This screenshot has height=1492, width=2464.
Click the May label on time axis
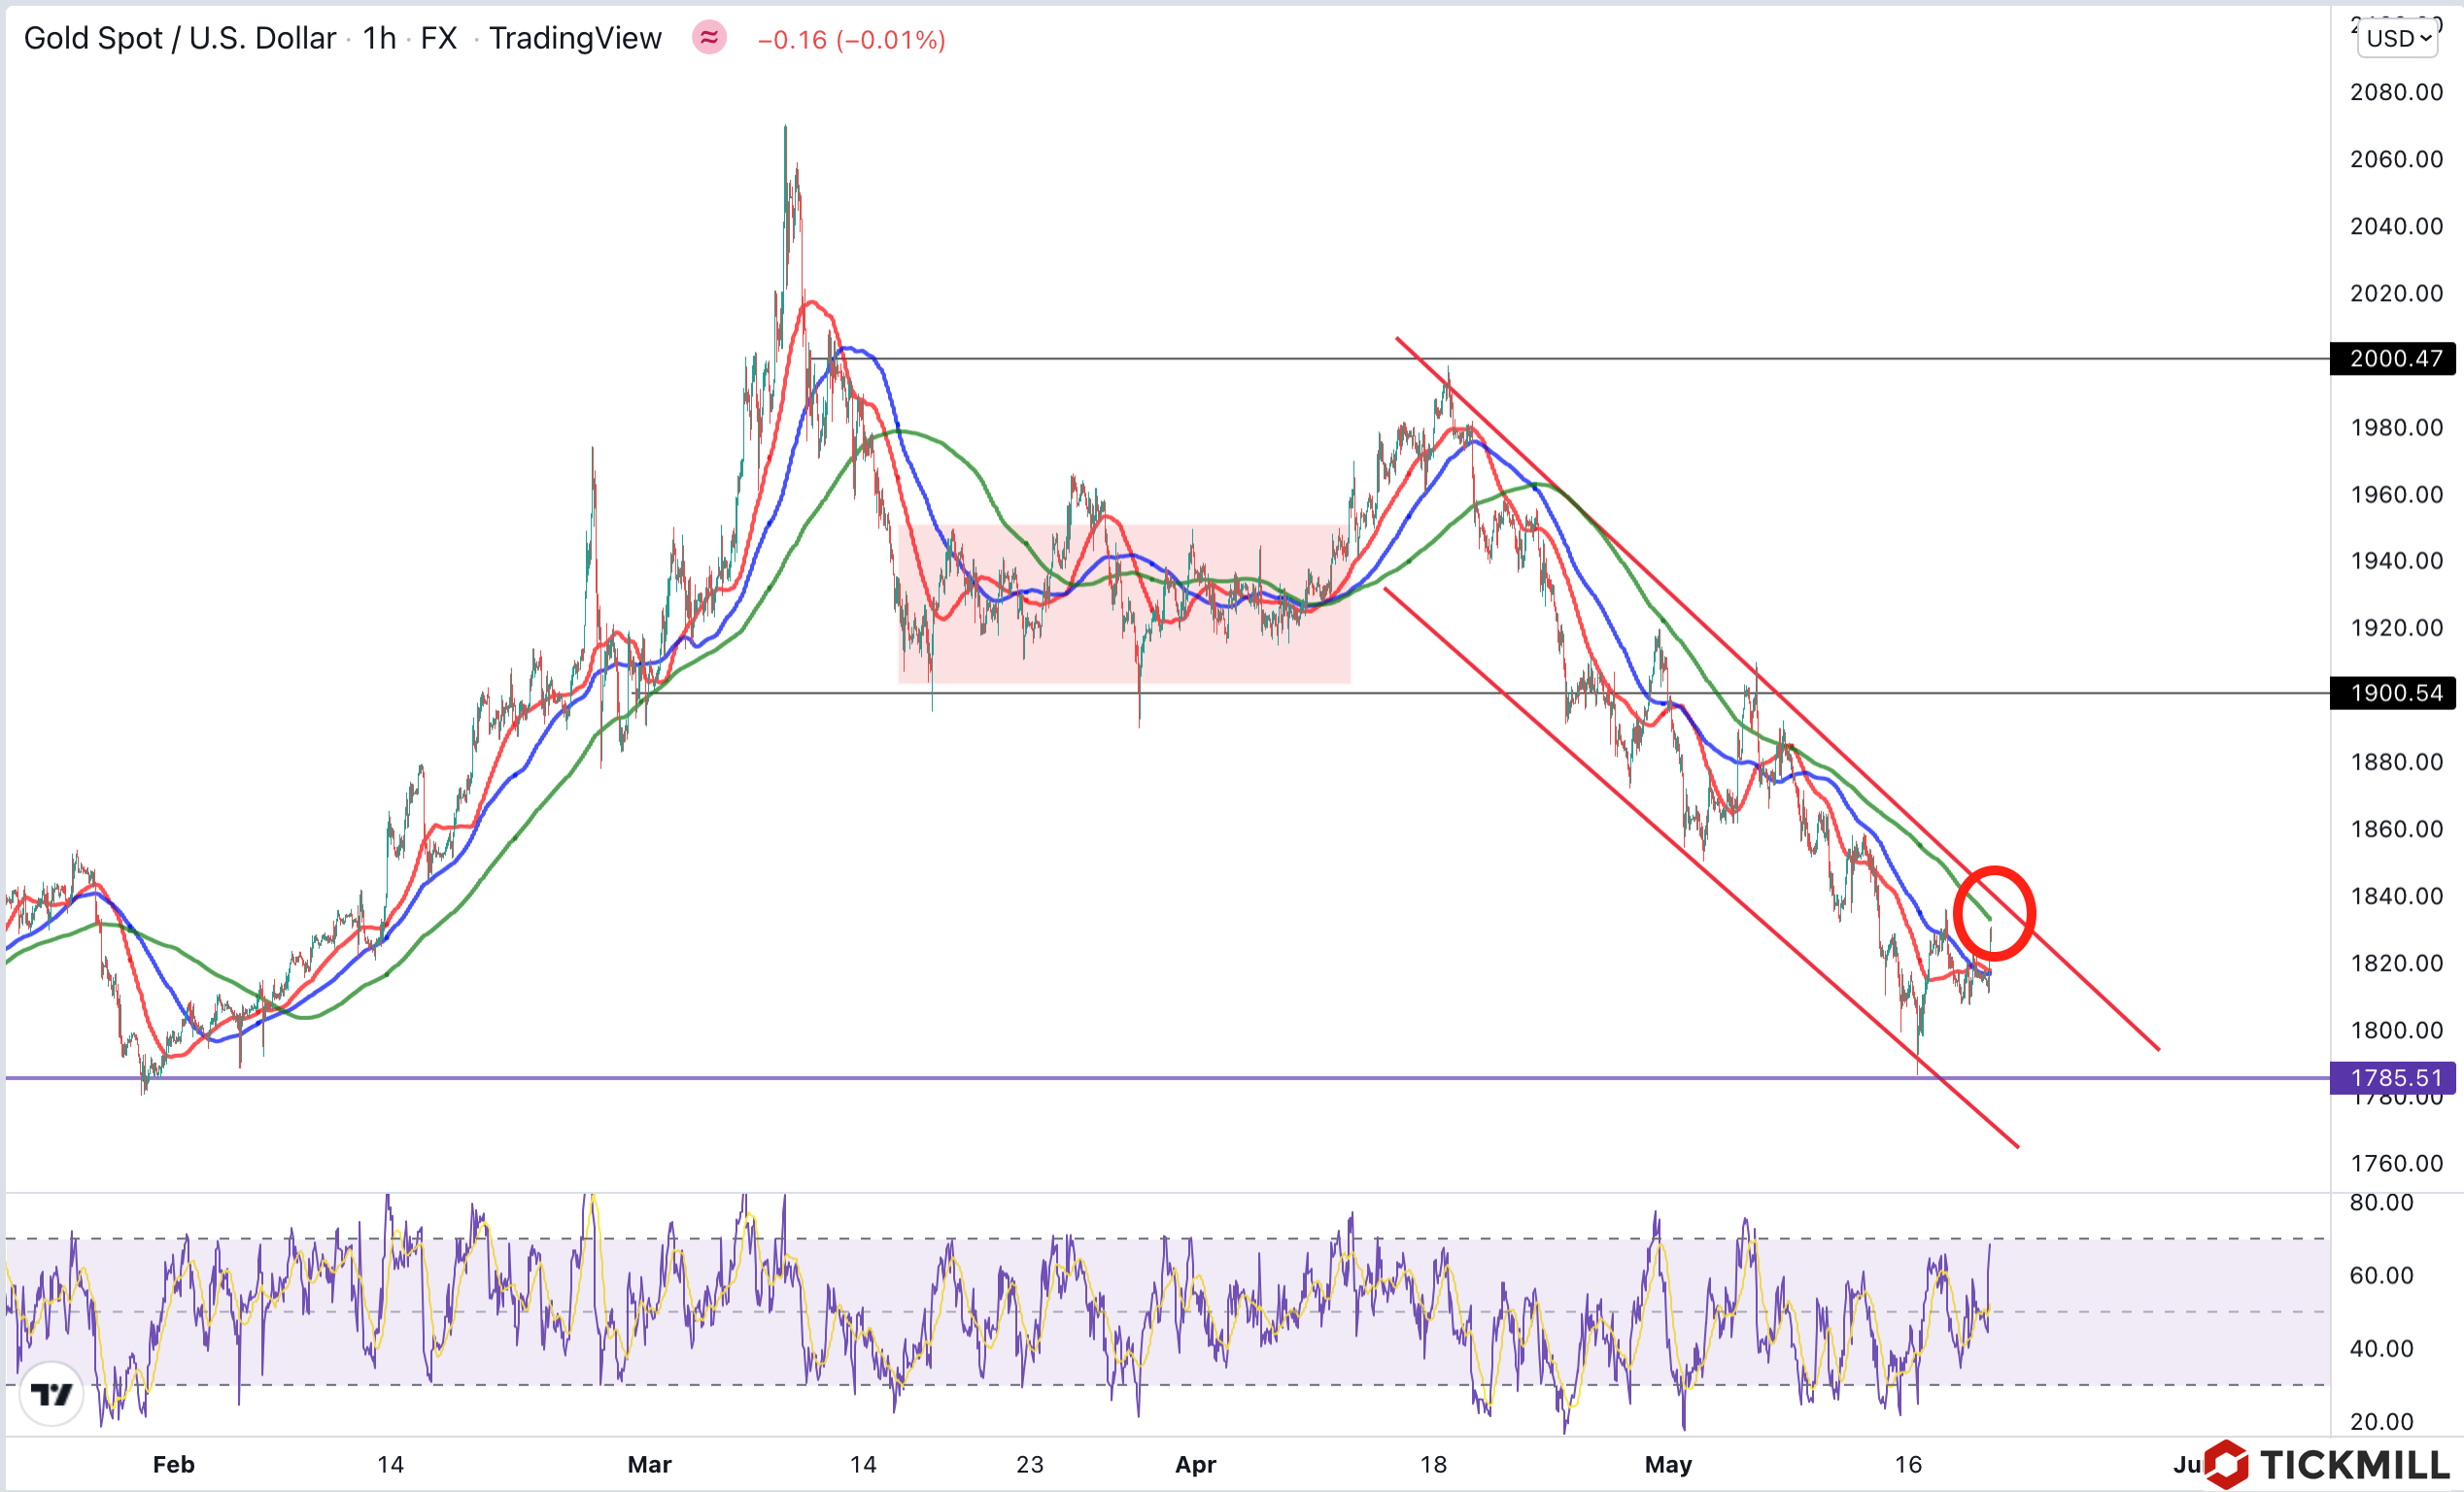(1668, 1465)
